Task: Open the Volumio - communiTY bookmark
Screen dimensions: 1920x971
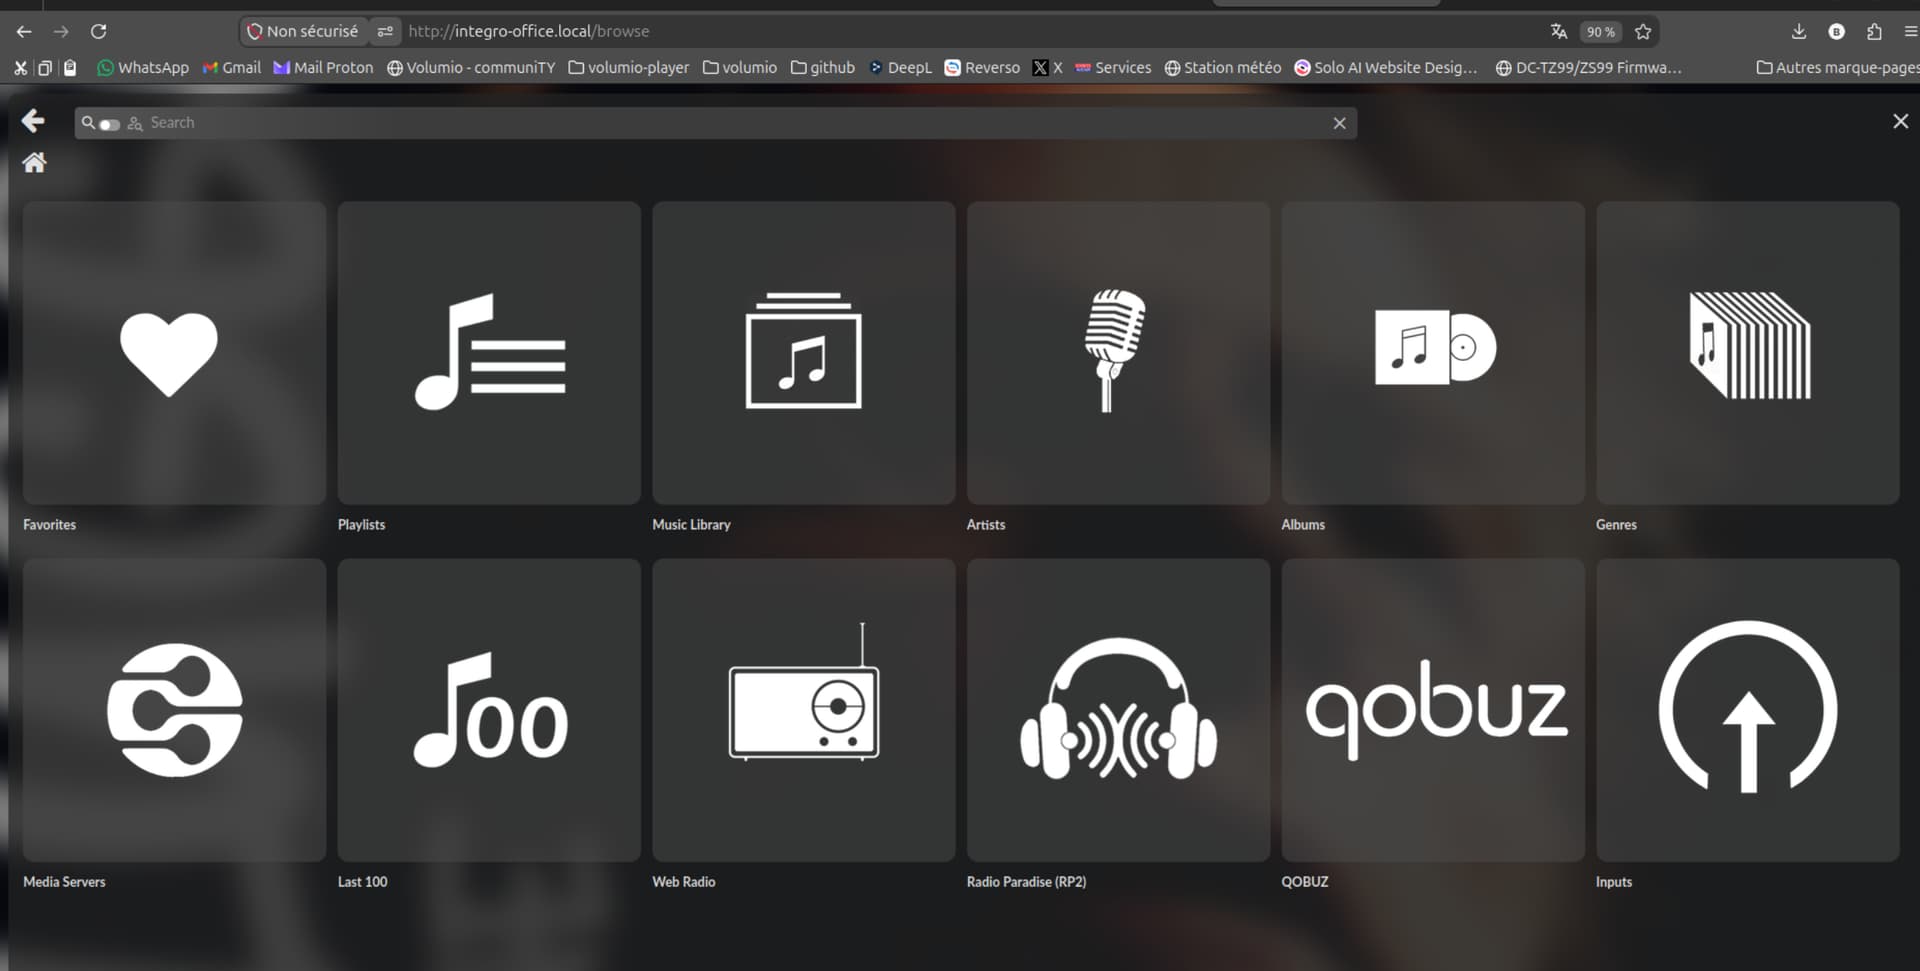Action: coord(471,67)
